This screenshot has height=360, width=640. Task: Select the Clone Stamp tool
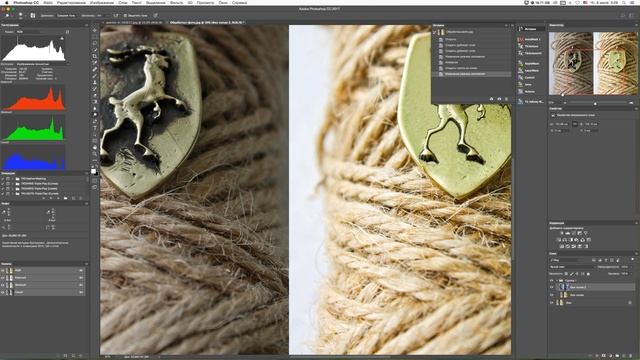(95, 82)
